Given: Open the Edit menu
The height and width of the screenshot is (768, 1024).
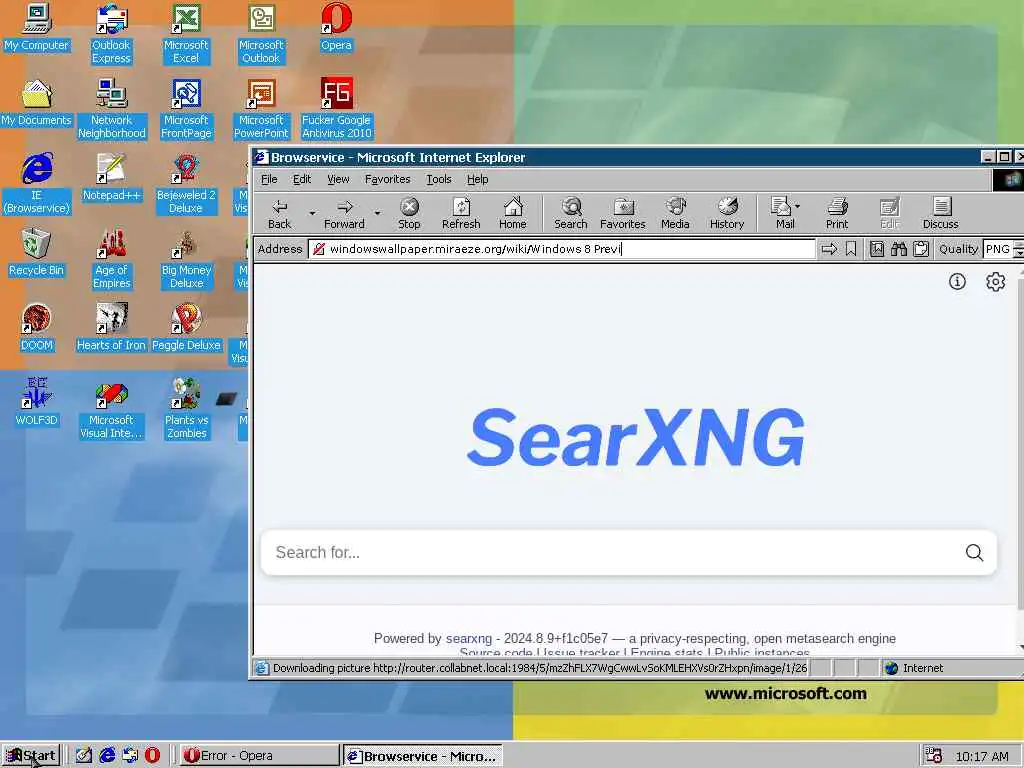Looking at the screenshot, I should pos(302,179).
